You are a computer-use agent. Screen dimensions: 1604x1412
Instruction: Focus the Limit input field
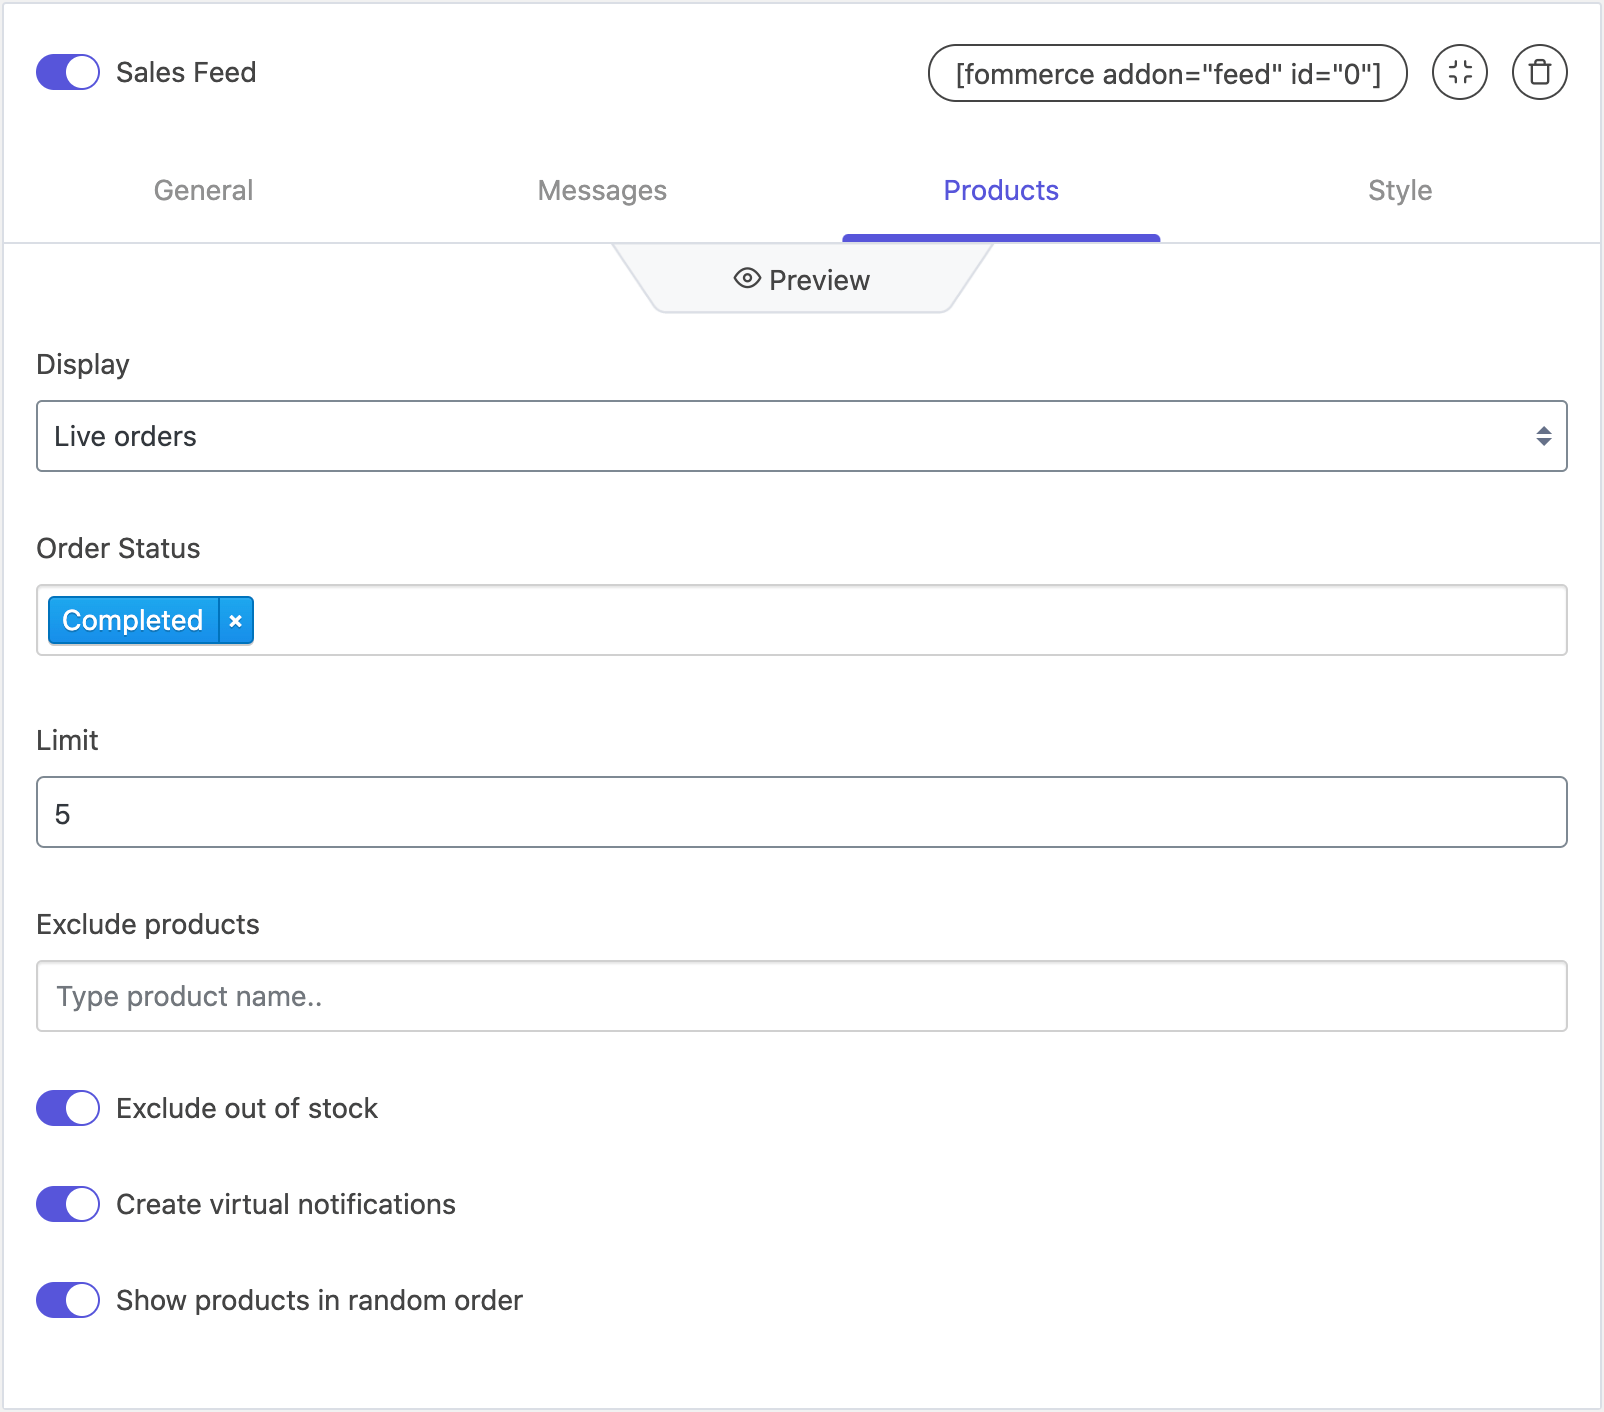click(802, 812)
